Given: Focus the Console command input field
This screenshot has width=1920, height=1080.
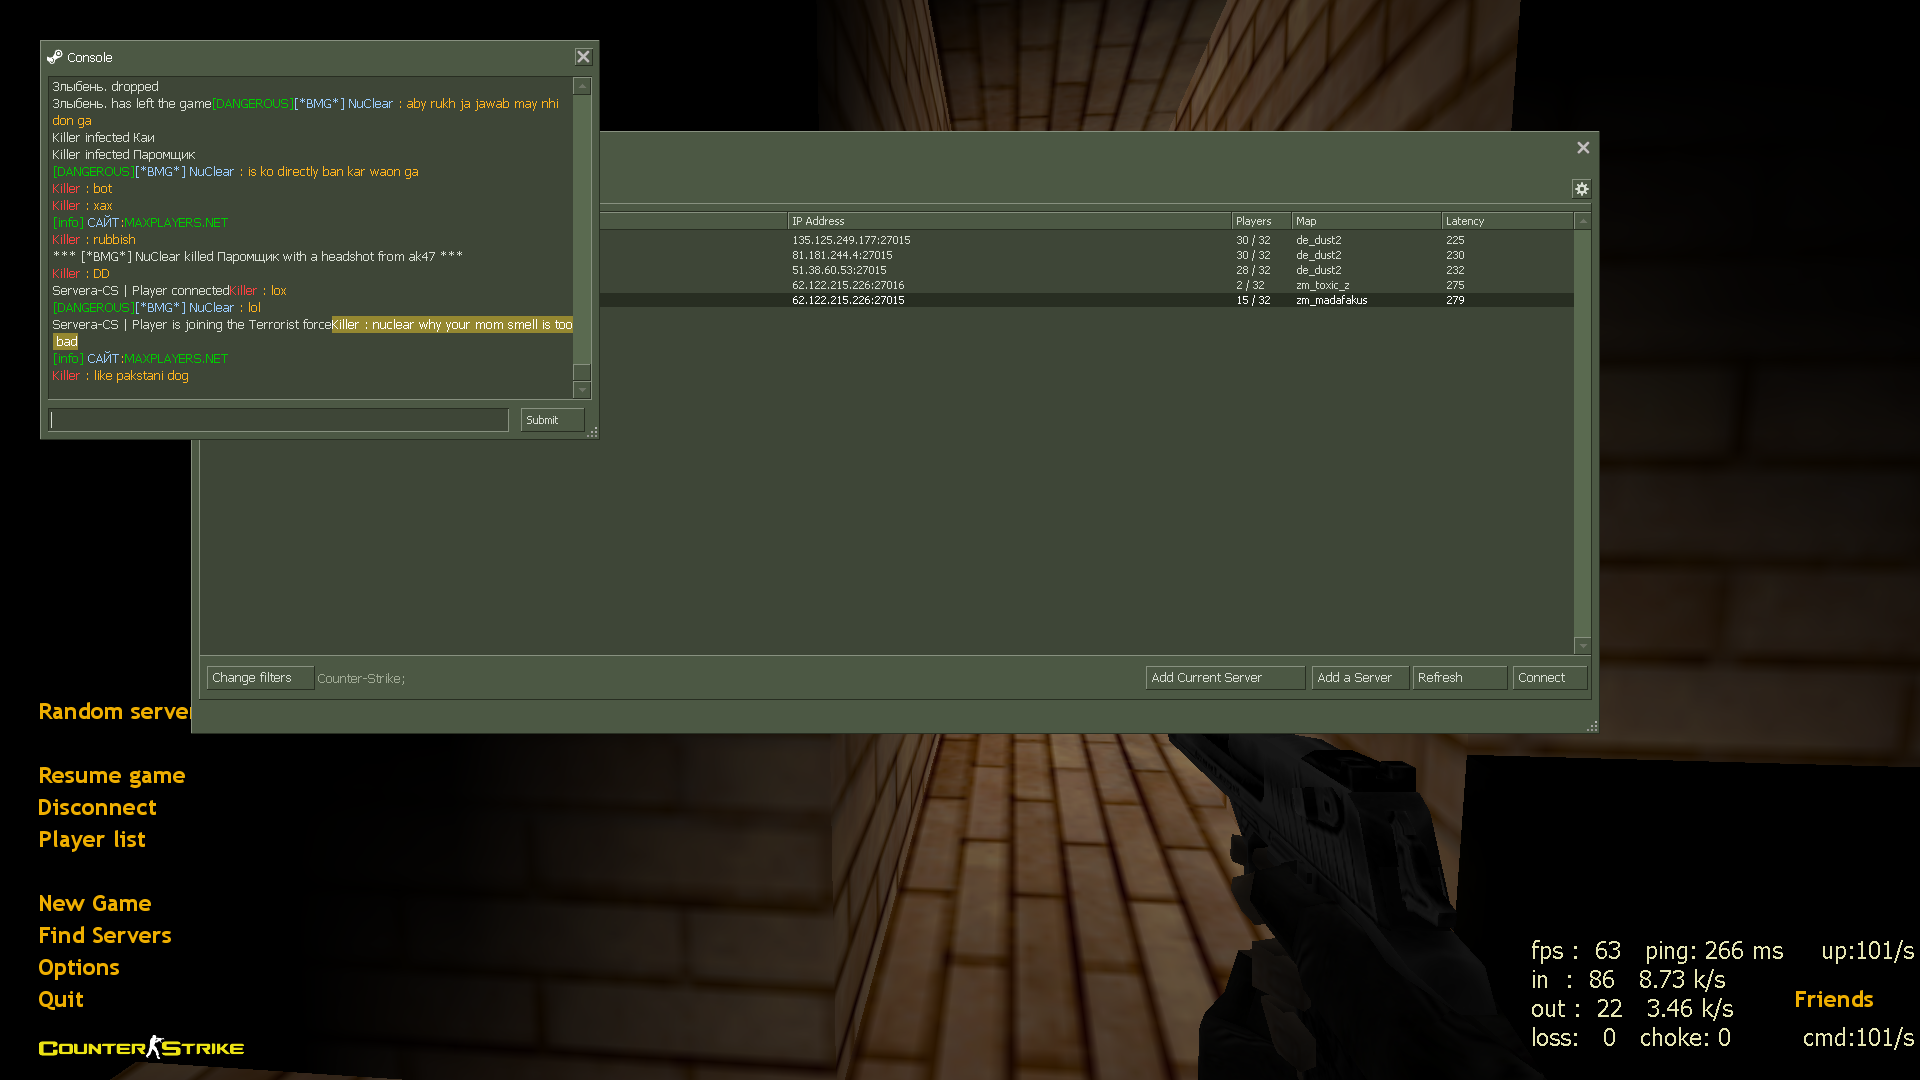Looking at the screenshot, I should [279, 420].
